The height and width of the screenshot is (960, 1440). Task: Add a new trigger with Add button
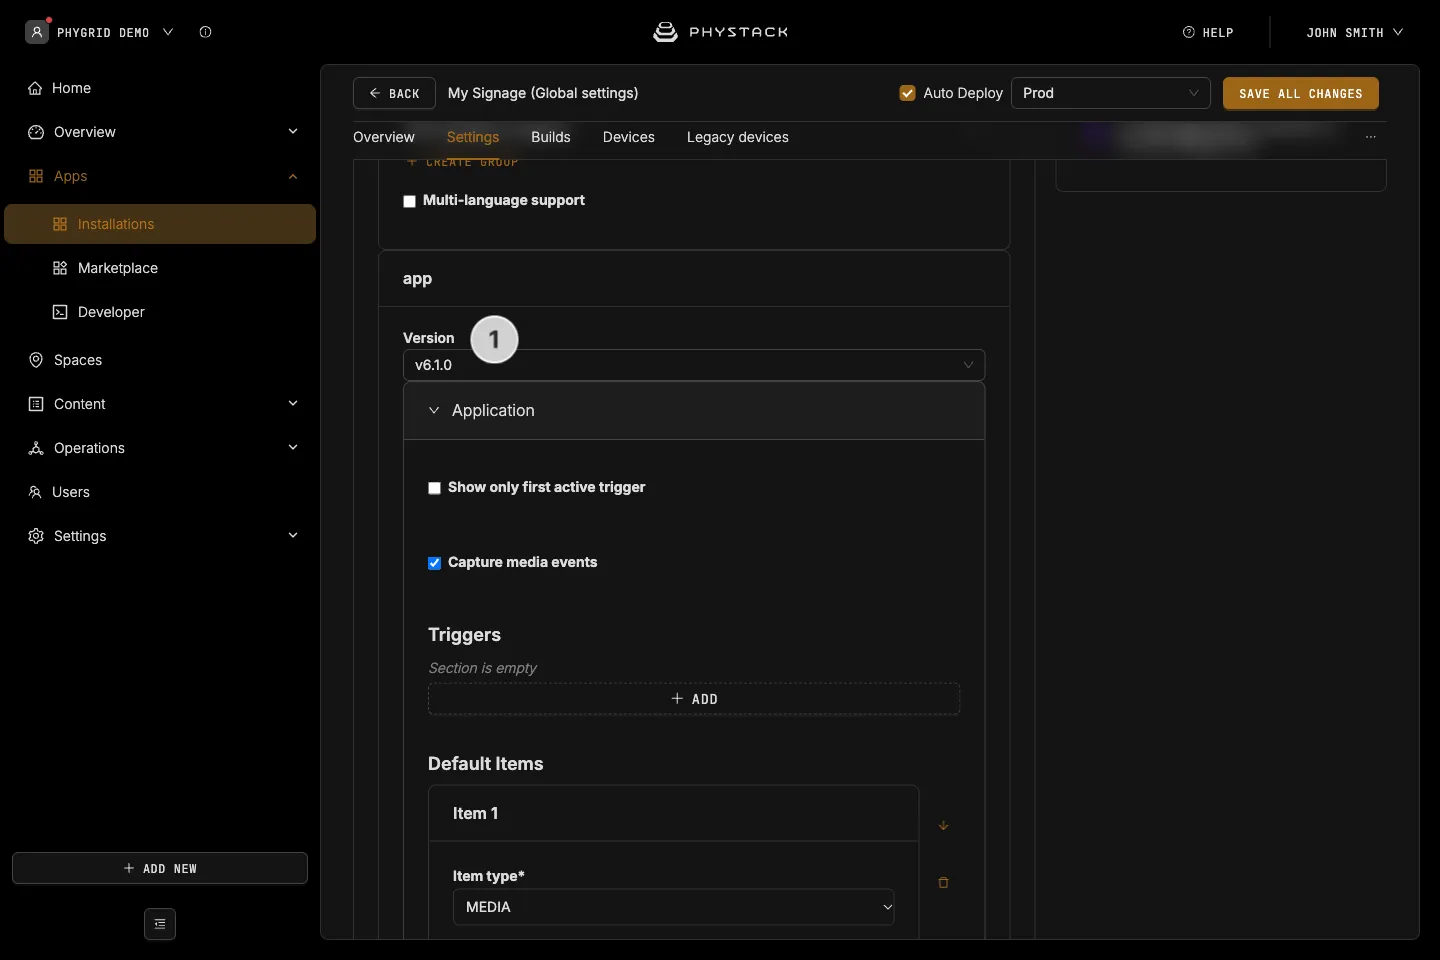(x=694, y=699)
